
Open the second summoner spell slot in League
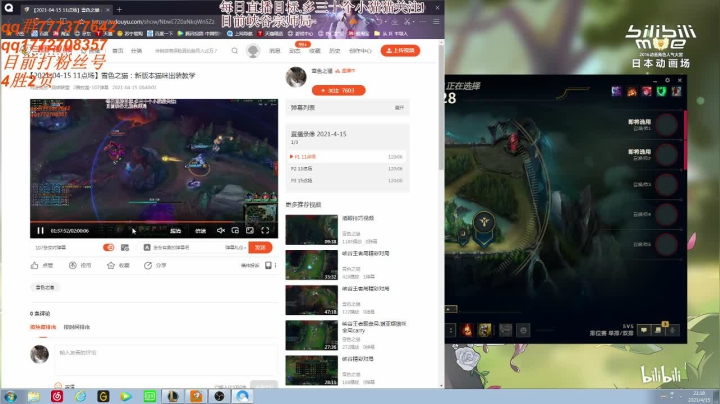(484, 330)
